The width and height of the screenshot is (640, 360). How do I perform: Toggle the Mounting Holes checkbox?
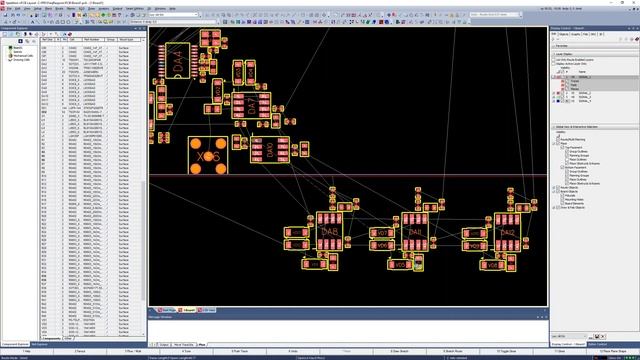[x=562, y=200]
